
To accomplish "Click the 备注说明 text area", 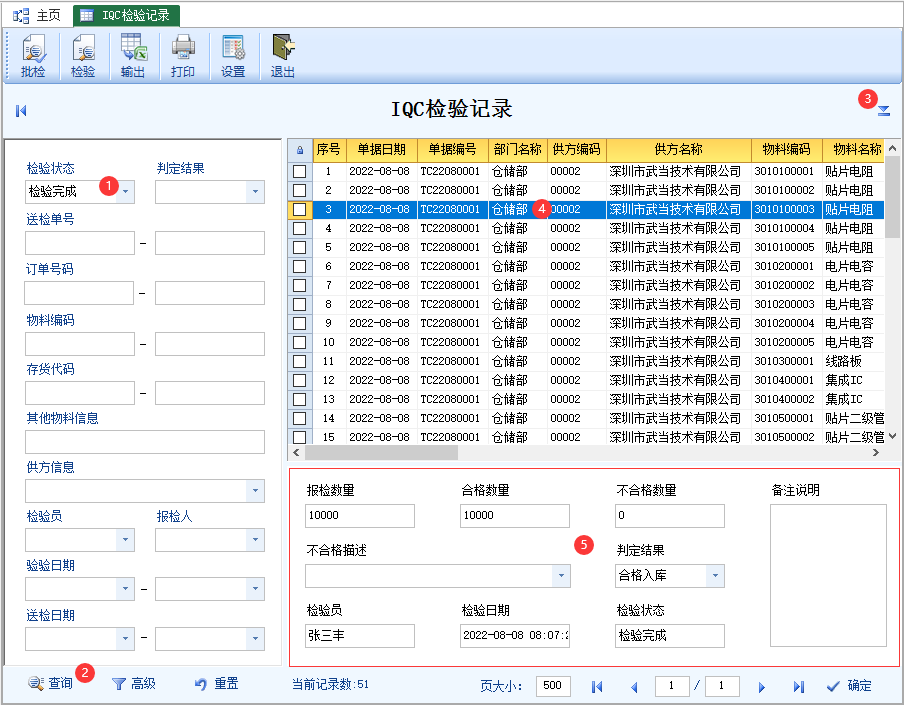I will click(x=828, y=576).
